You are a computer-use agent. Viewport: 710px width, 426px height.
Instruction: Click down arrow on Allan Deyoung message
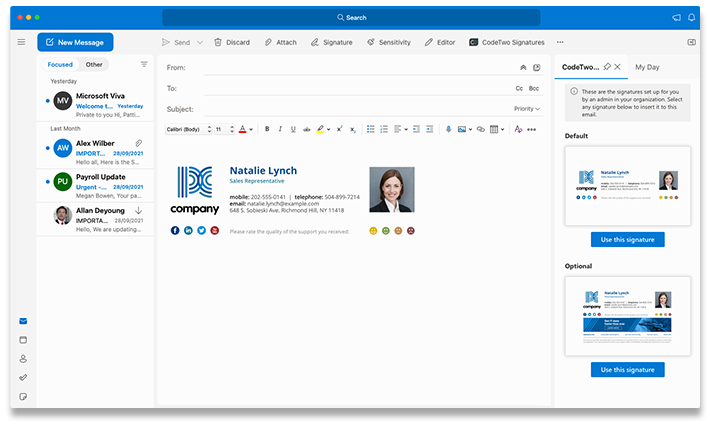139,211
